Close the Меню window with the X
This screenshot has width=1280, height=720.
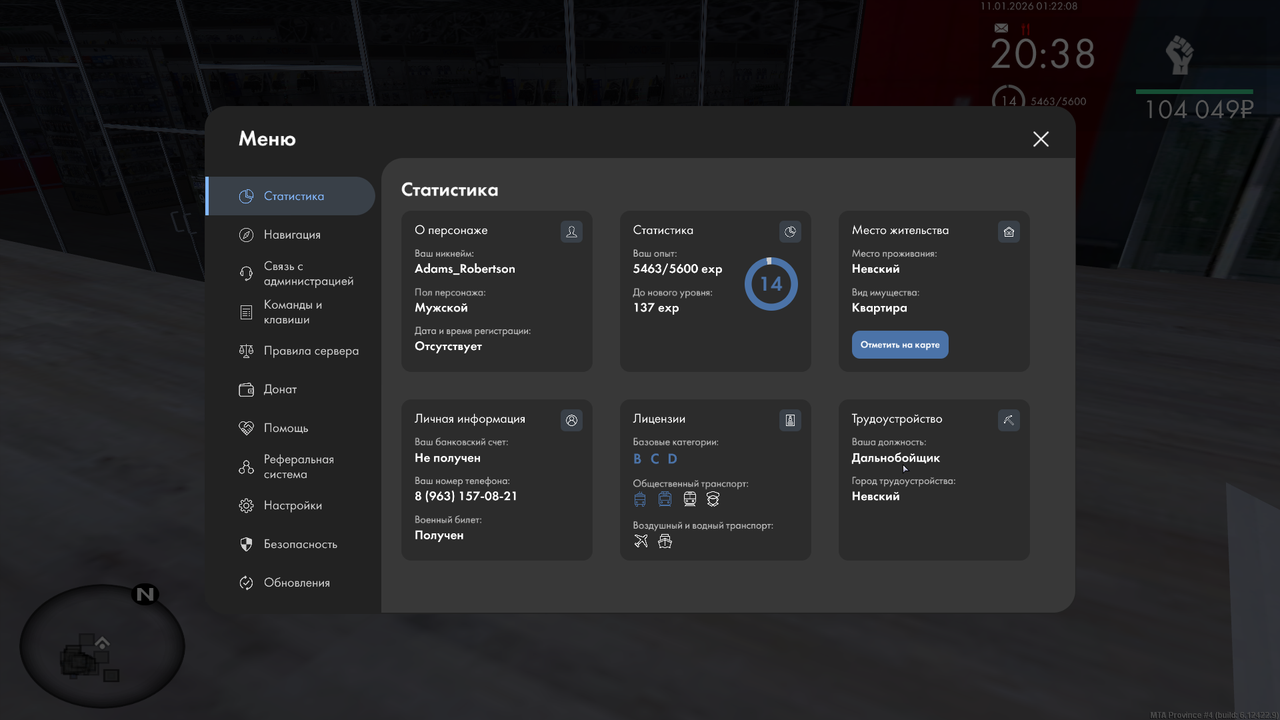pos(1041,139)
